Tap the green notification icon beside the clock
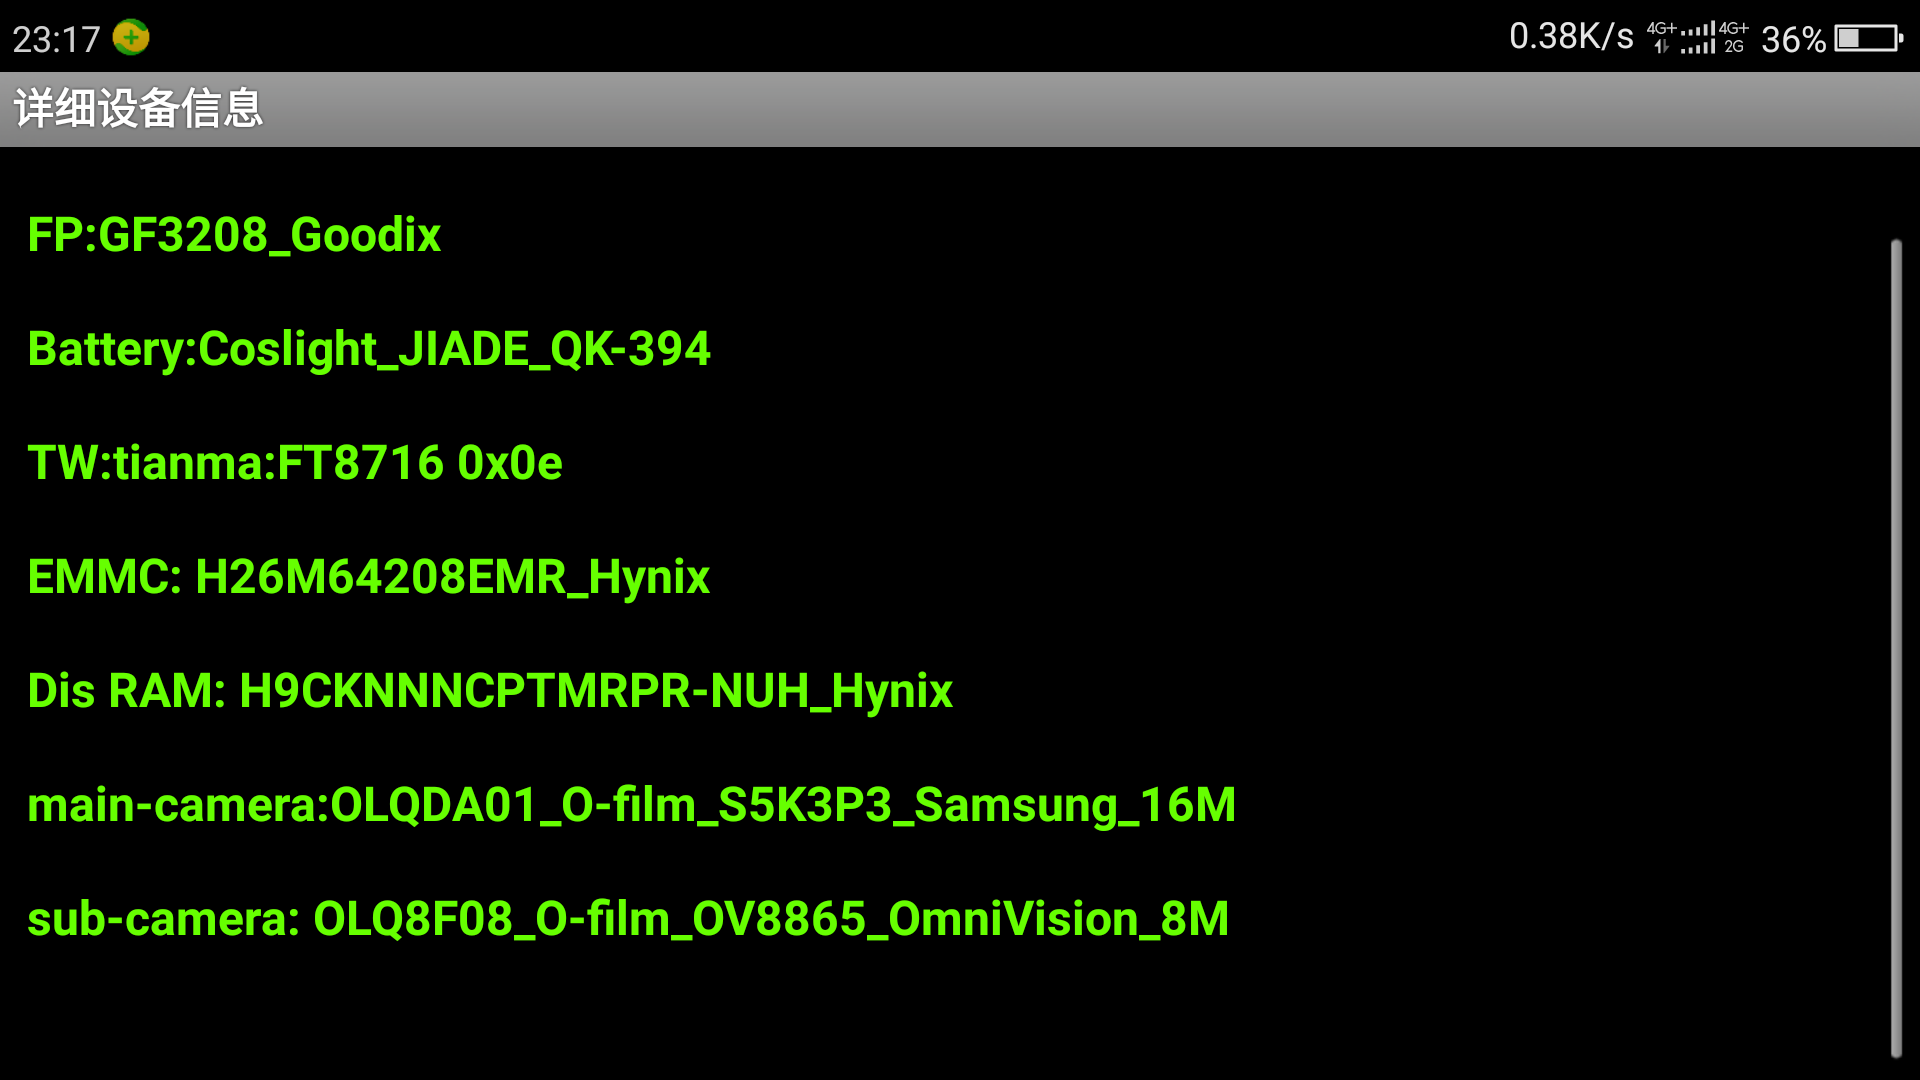 tap(131, 38)
